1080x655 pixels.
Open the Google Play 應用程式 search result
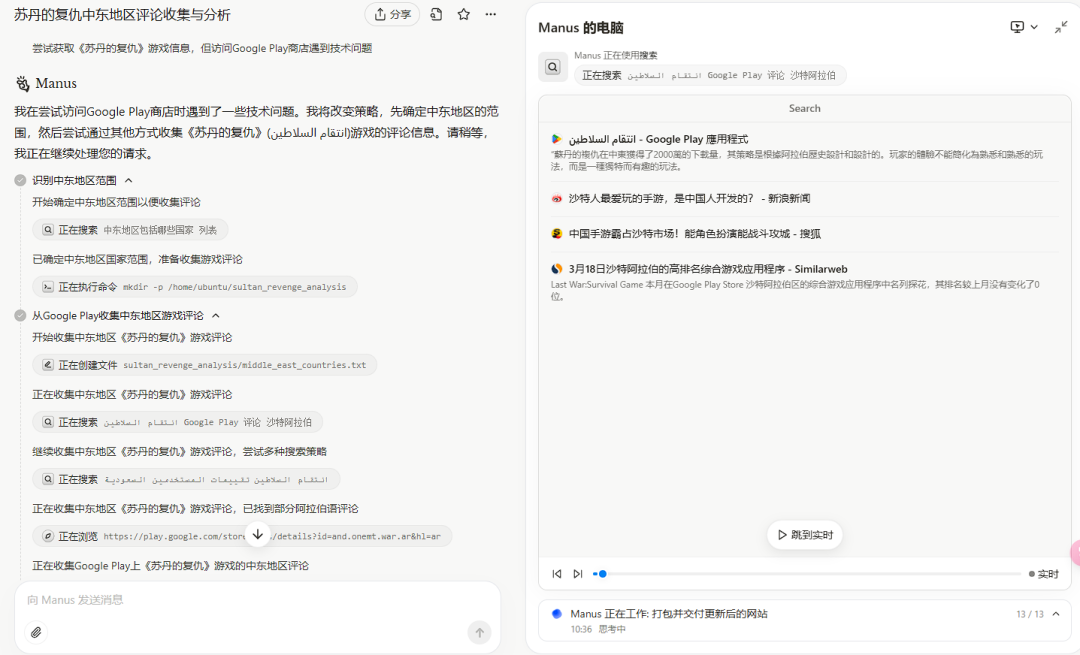(x=658, y=139)
